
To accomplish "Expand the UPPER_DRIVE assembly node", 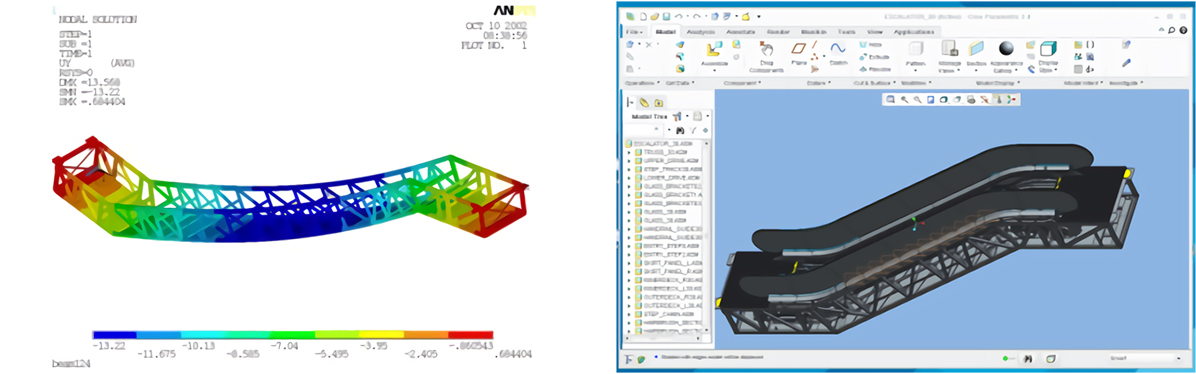I will click(629, 161).
